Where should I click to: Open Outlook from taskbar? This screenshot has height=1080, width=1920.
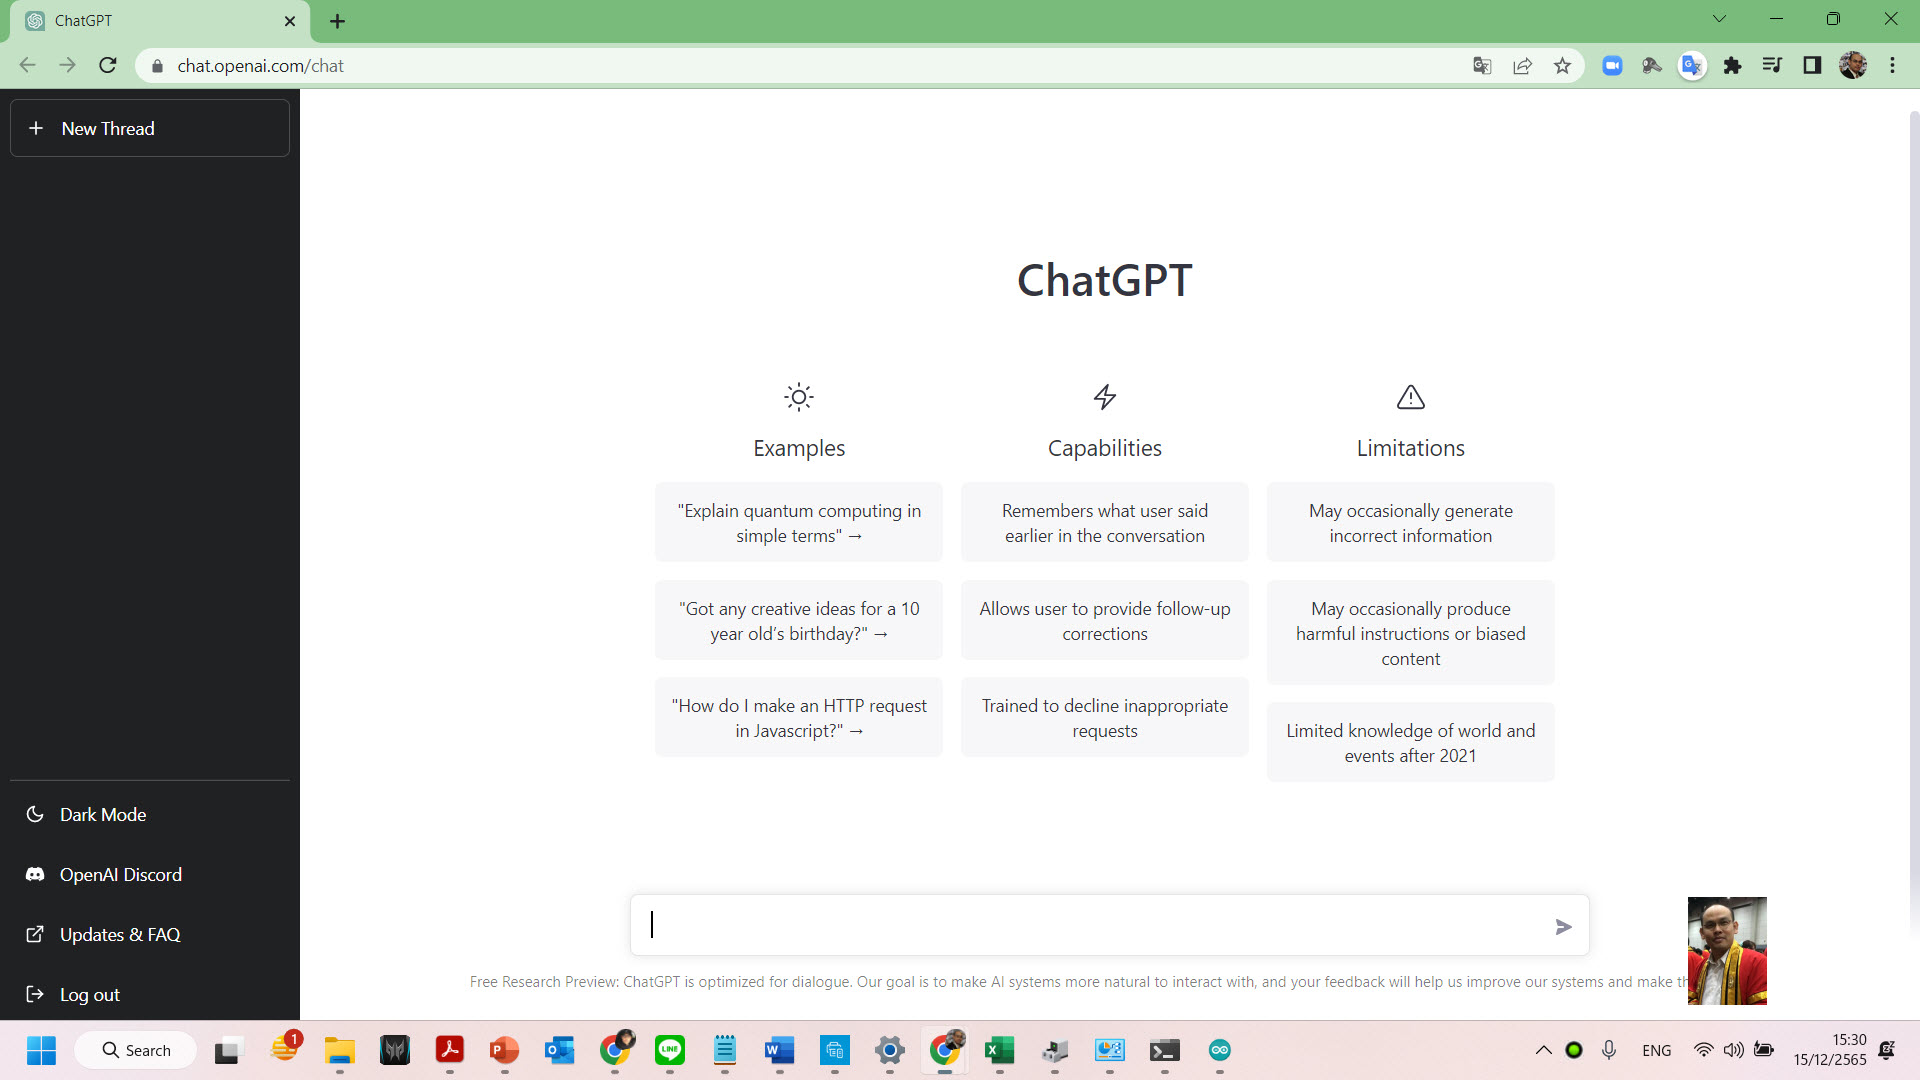coord(560,1050)
